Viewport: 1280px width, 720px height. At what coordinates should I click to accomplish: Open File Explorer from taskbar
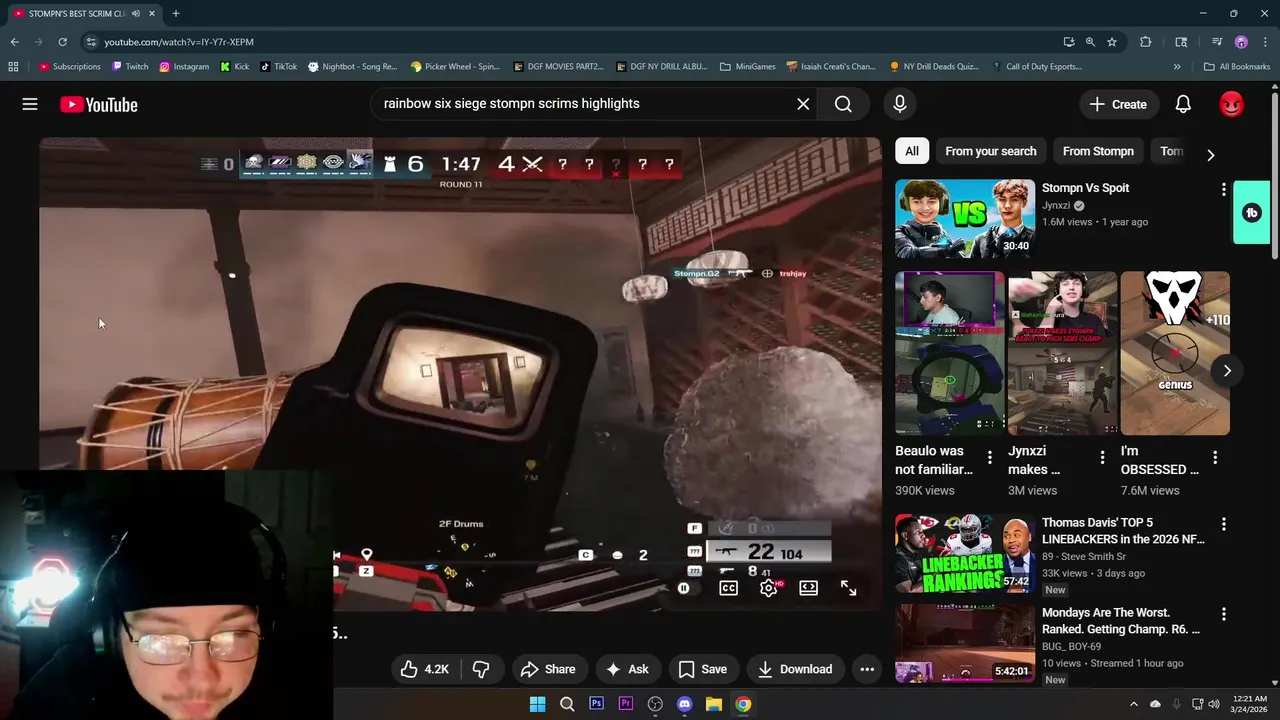[x=713, y=704]
